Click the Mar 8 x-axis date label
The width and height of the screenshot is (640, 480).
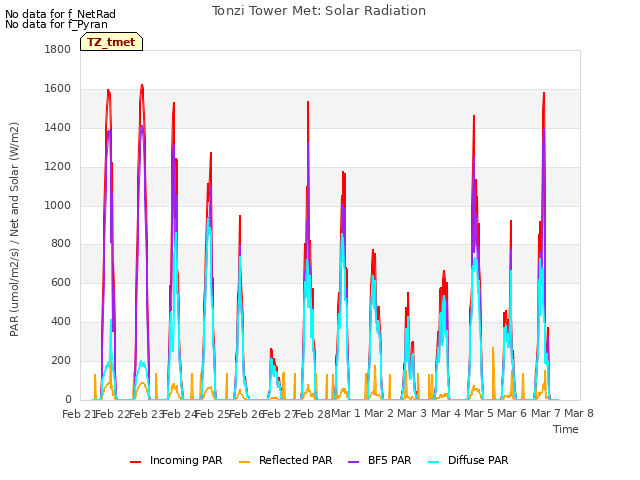click(x=579, y=413)
